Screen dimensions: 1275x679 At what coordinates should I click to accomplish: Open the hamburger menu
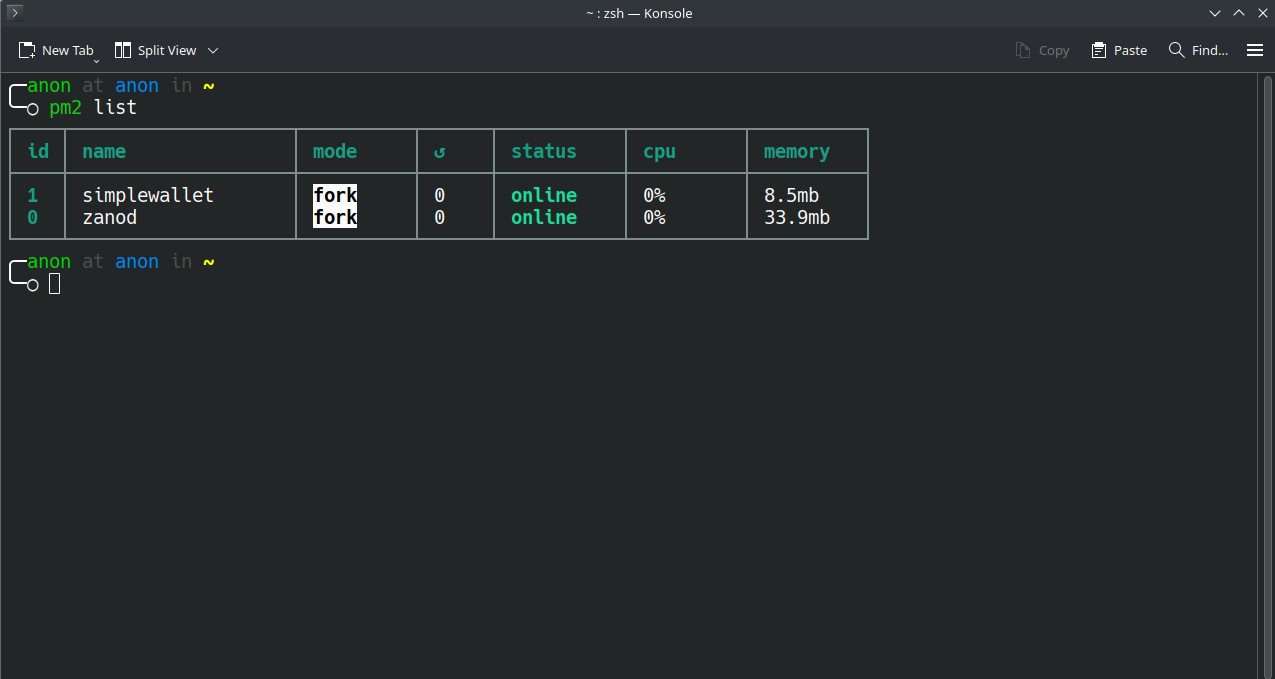pyautogui.click(x=1255, y=50)
